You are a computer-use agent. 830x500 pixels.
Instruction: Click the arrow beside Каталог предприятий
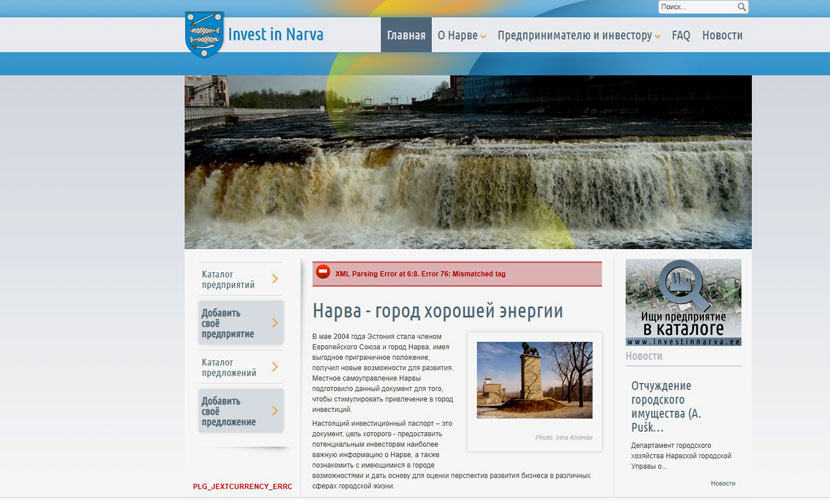click(275, 279)
